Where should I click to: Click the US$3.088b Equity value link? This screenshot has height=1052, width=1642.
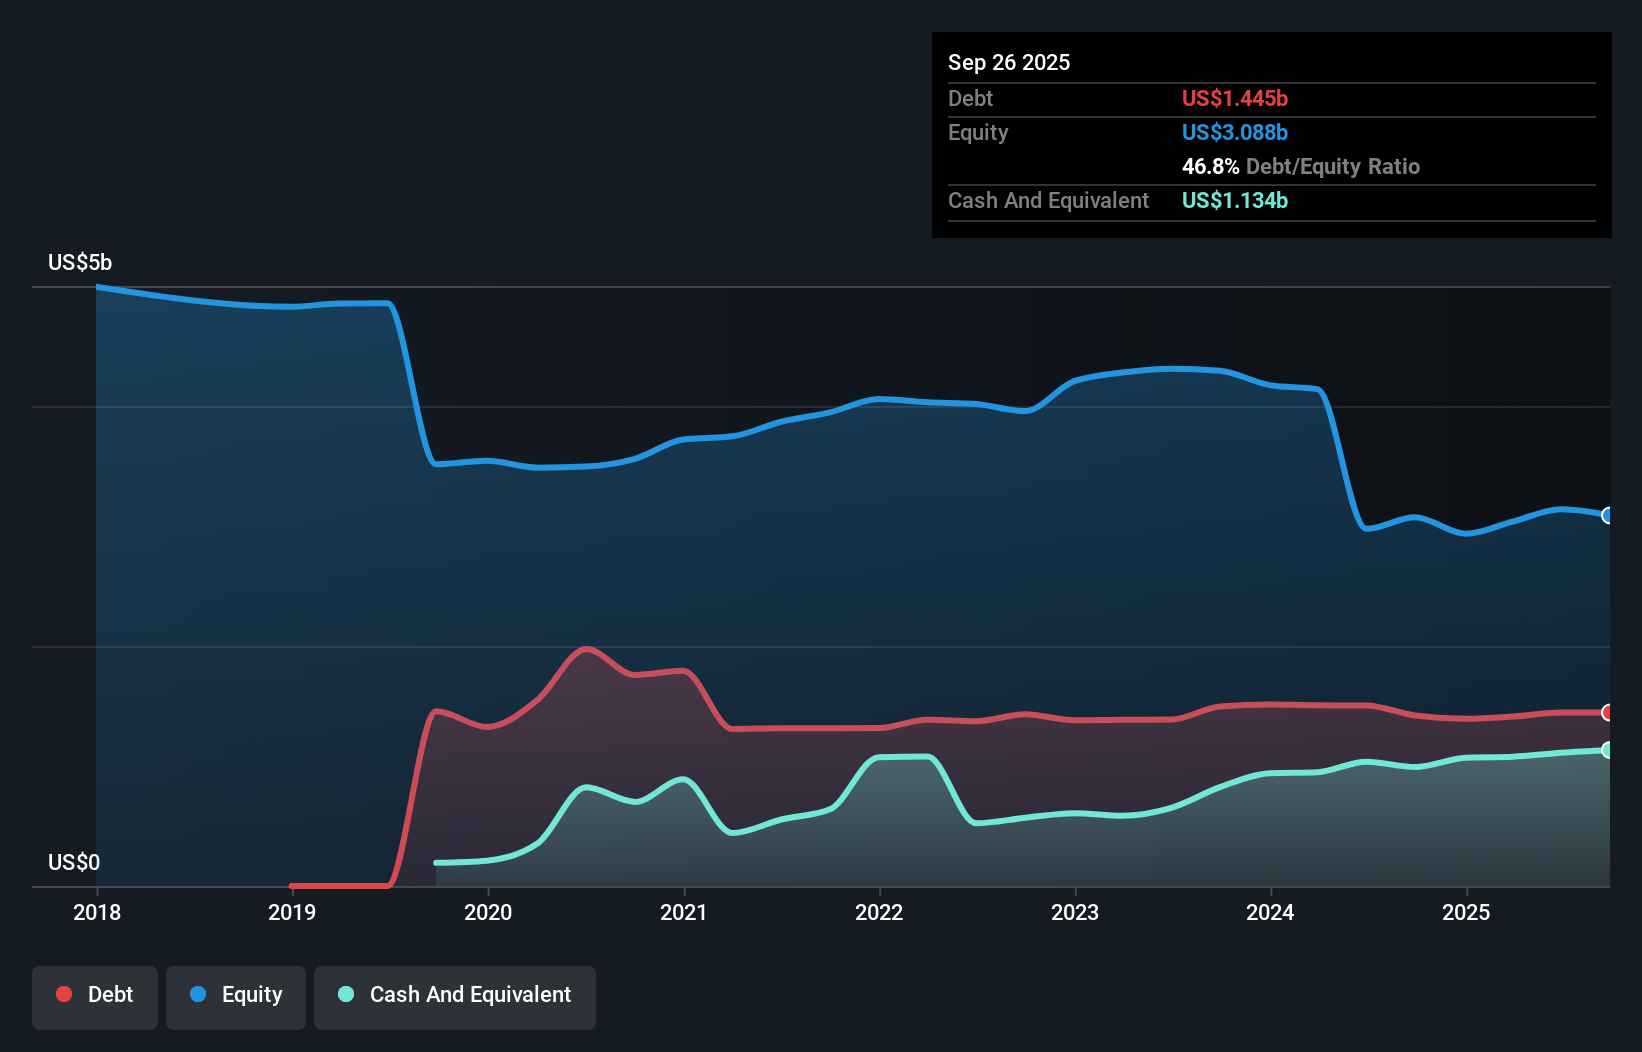pyautogui.click(x=1235, y=132)
